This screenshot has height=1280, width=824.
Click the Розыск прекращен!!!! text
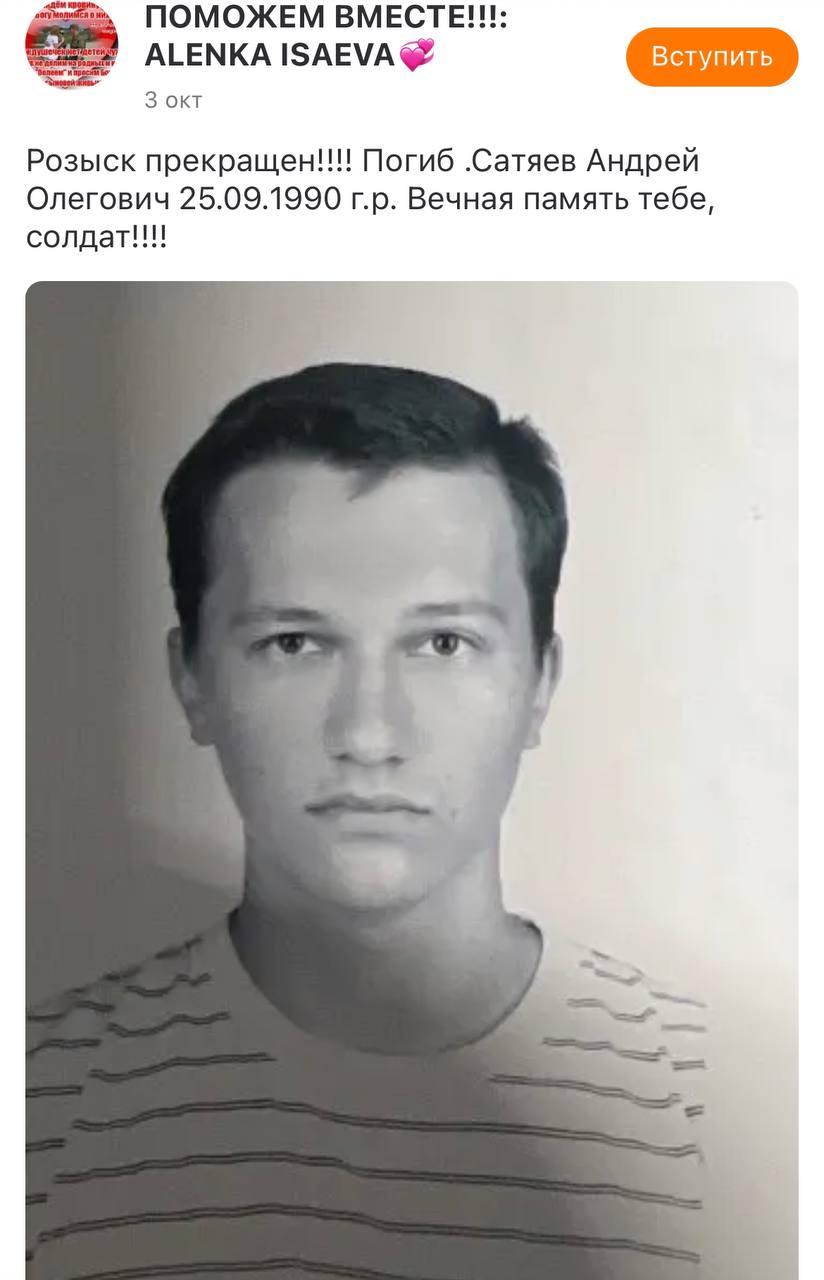[189, 162]
